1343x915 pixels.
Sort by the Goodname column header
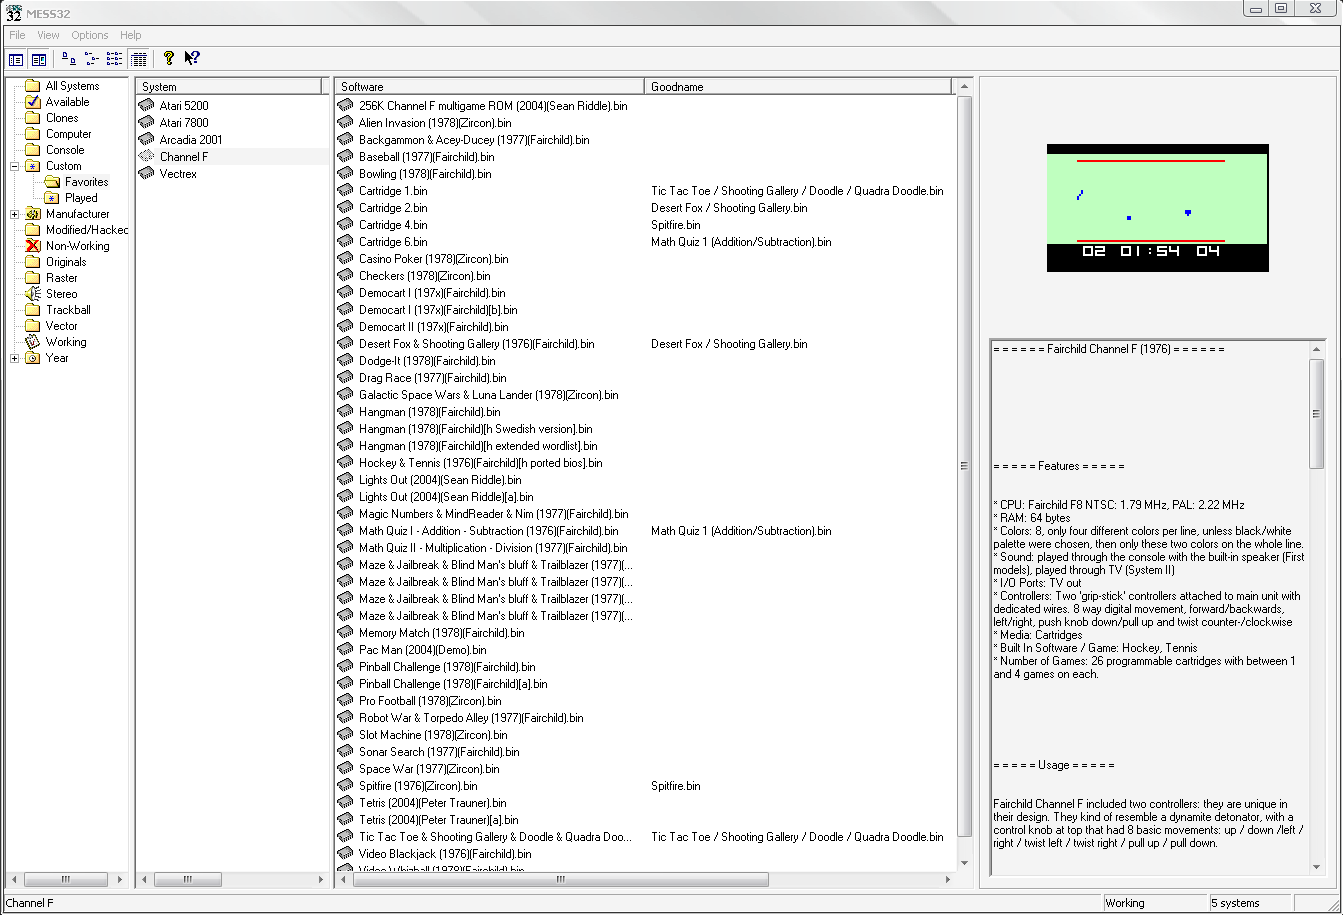pyautogui.click(x=800, y=87)
